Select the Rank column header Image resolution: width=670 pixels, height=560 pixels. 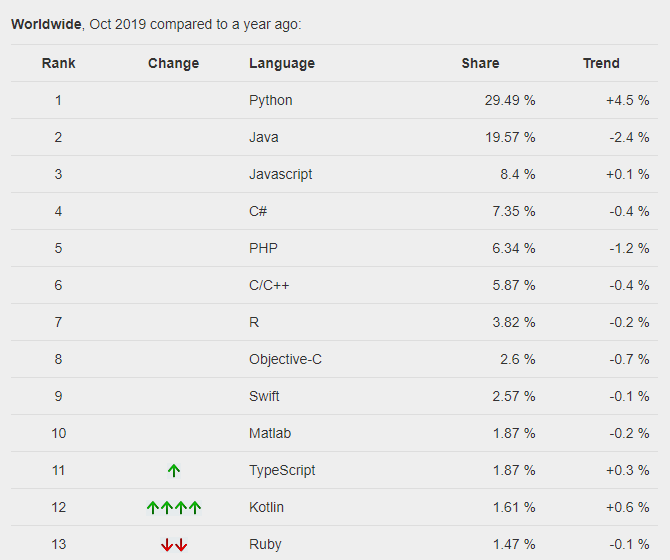[58, 63]
